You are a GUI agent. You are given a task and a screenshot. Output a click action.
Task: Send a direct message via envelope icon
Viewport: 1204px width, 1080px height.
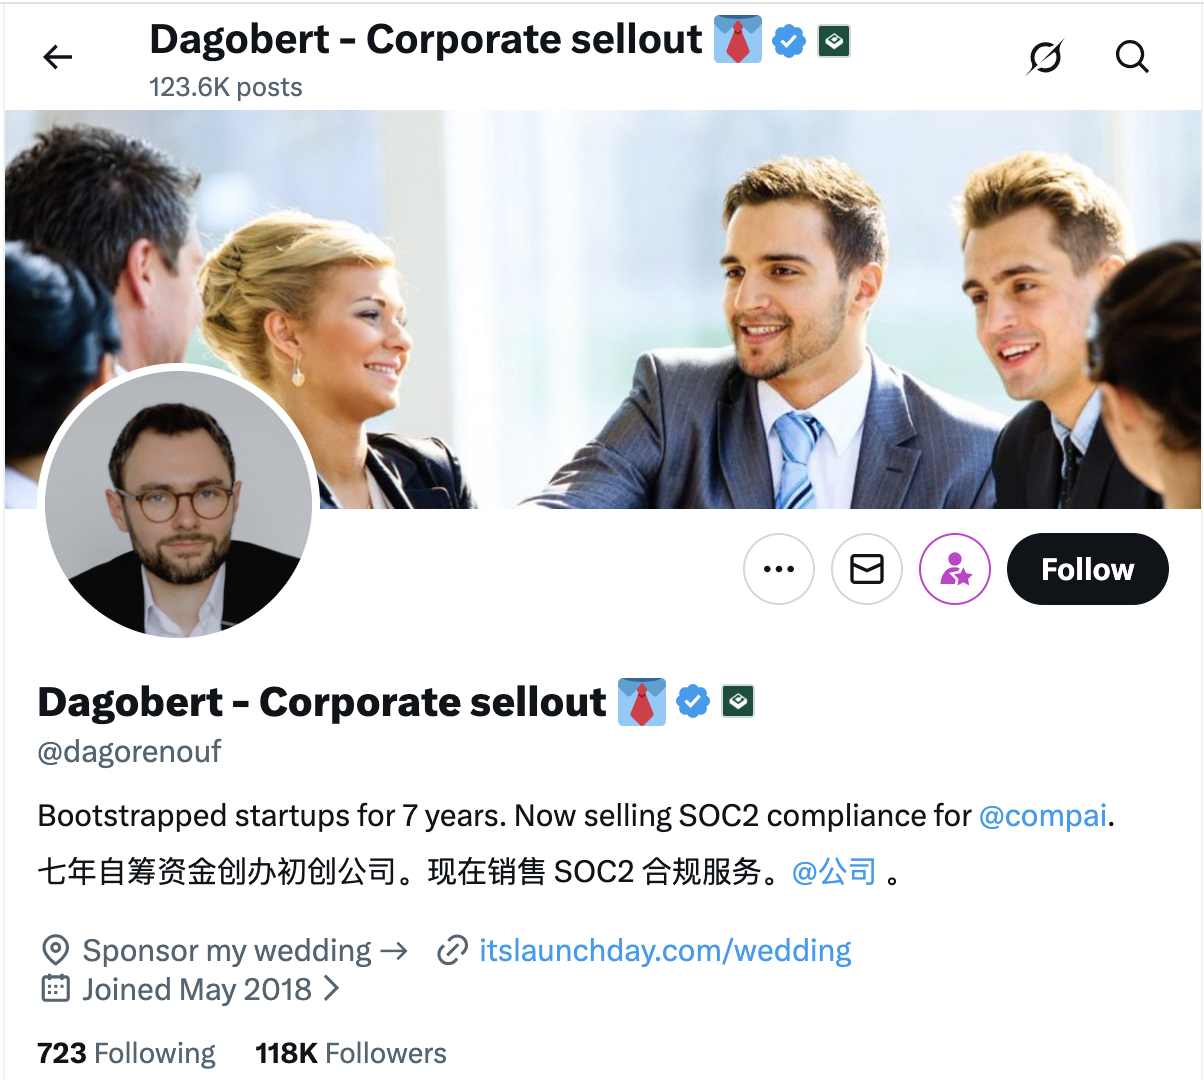[866, 568]
